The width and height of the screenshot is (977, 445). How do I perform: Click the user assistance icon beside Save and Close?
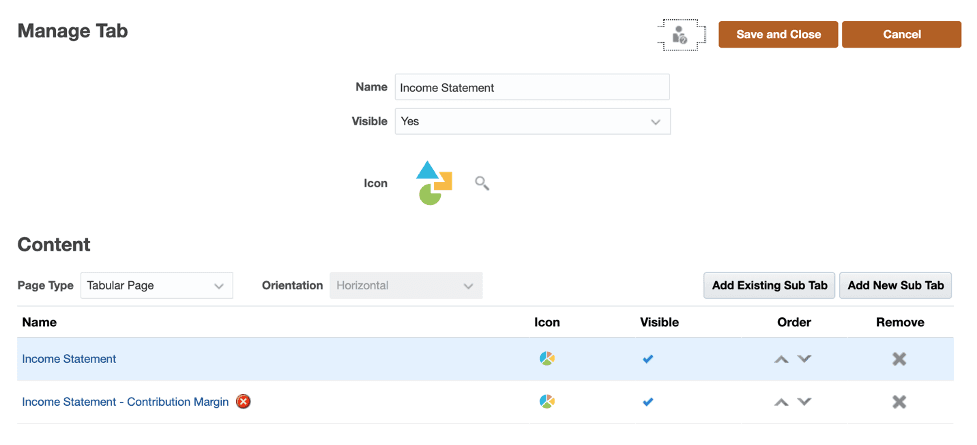coord(681,35)
